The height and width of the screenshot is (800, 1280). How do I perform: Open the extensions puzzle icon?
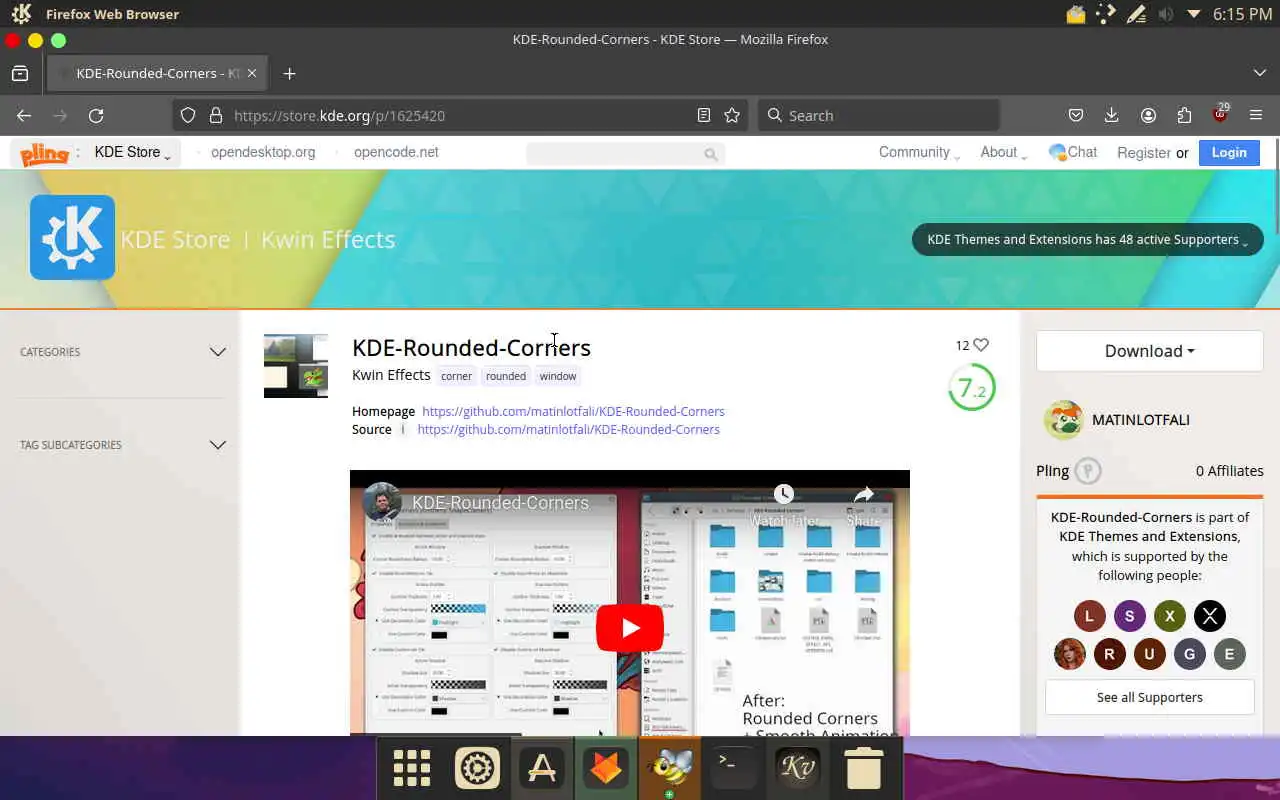point(1184,115)
